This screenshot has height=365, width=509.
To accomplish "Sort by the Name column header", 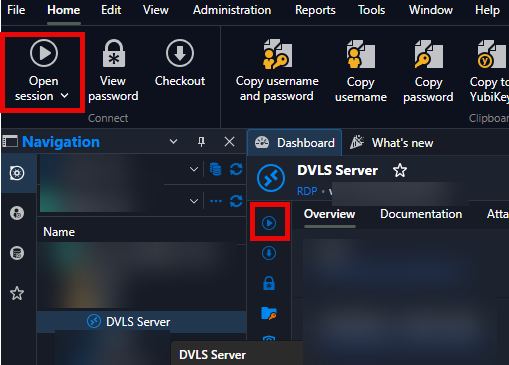I will tap(59, 232).
